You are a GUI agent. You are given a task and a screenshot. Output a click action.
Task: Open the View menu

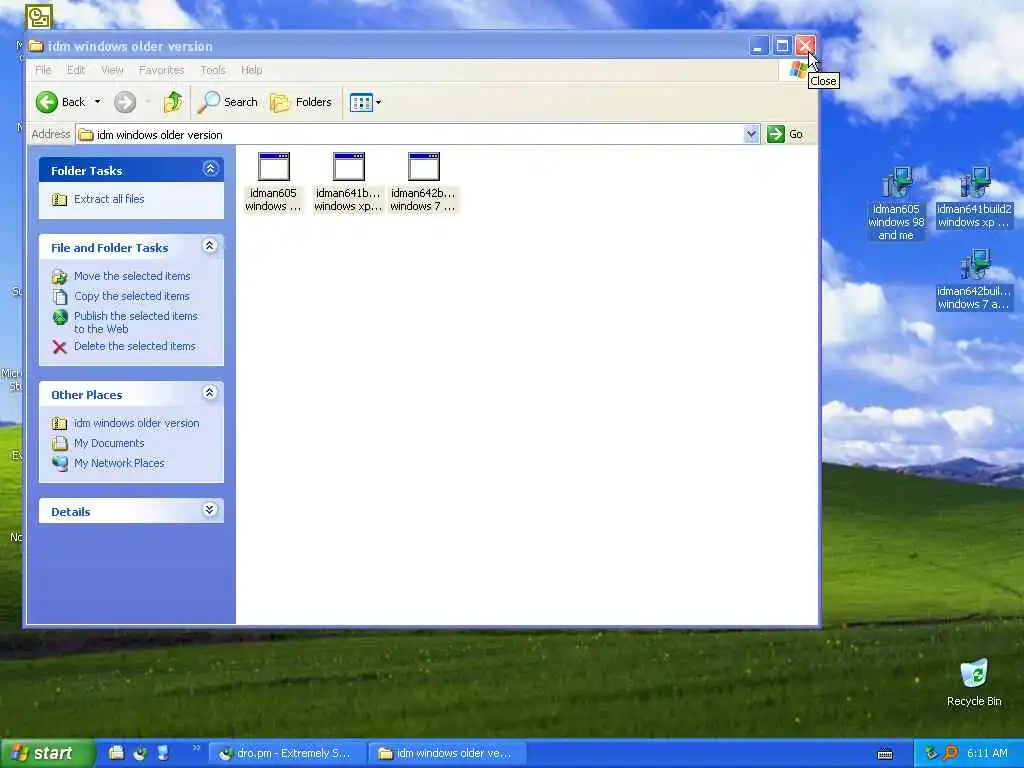(112, 70)
